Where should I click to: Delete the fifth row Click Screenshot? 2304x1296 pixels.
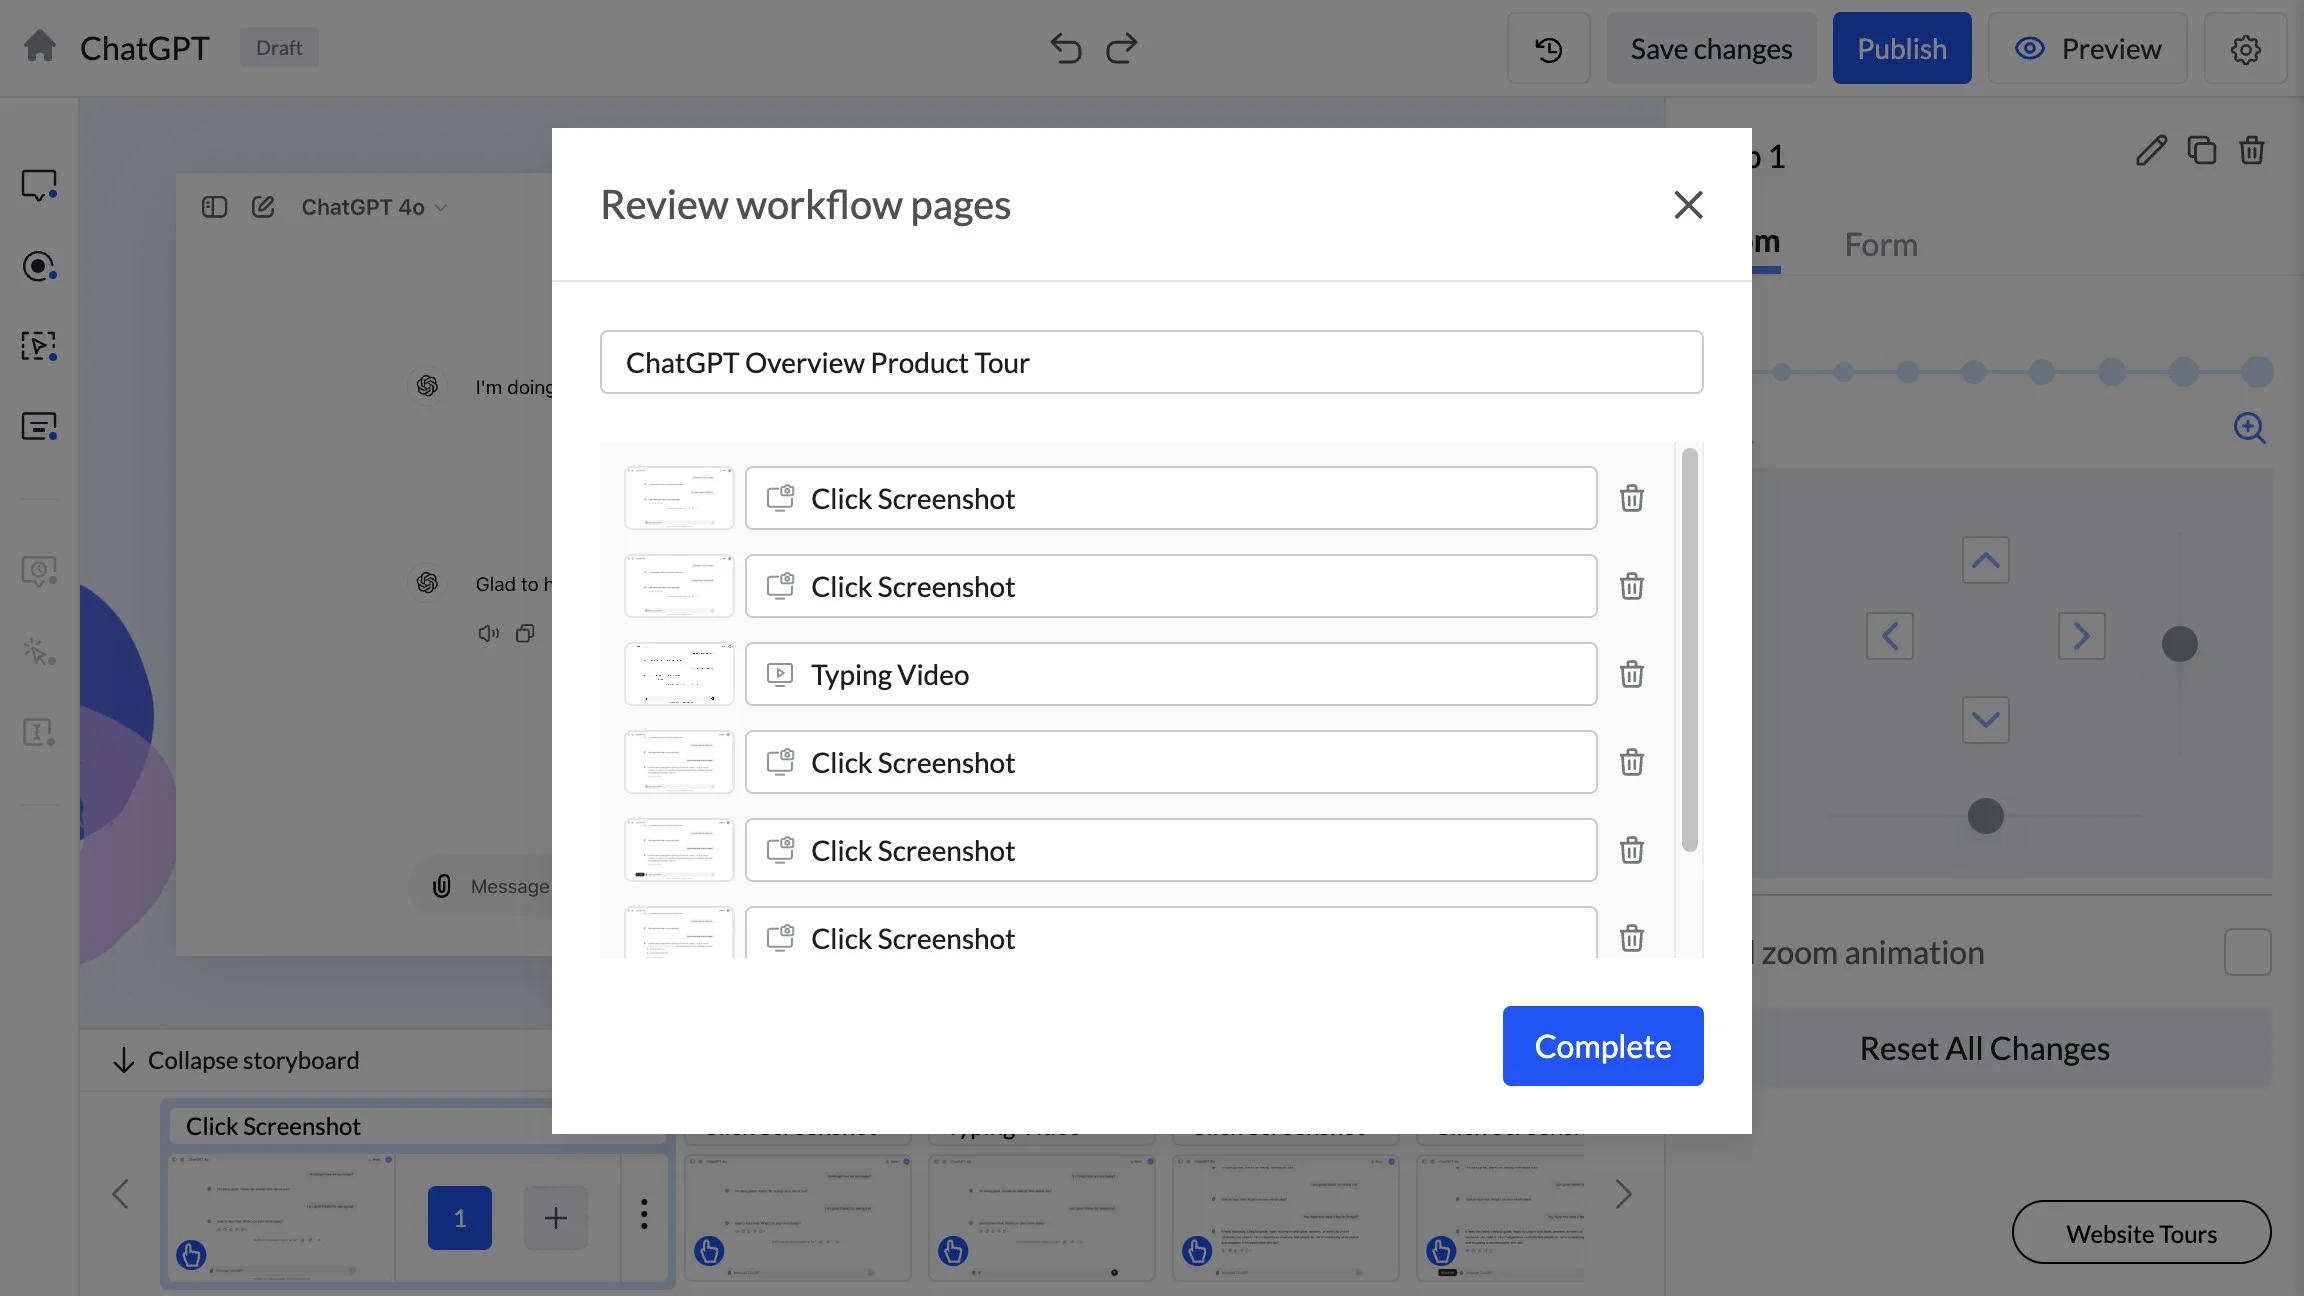point(1632,850)
